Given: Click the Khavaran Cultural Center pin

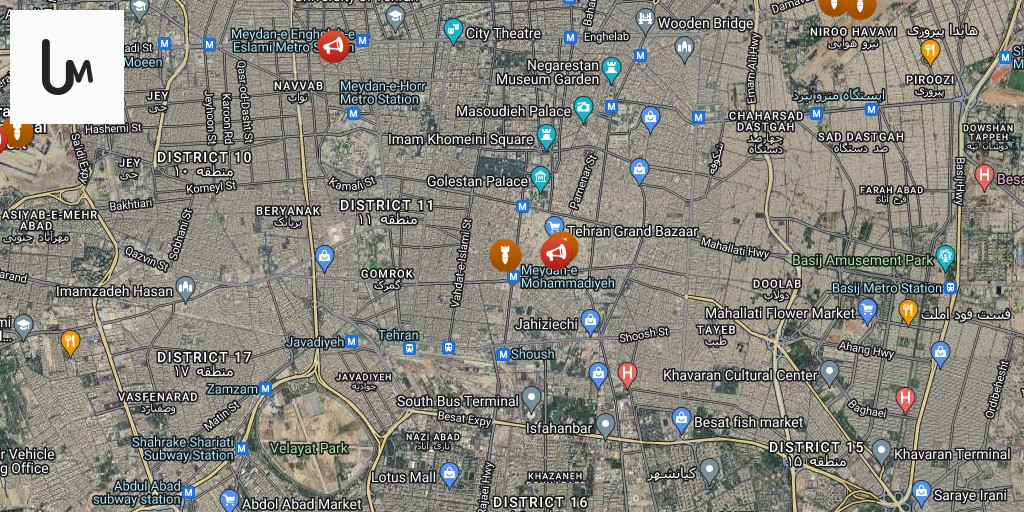Looking at the screenshot, I should [x=829, y=373].
